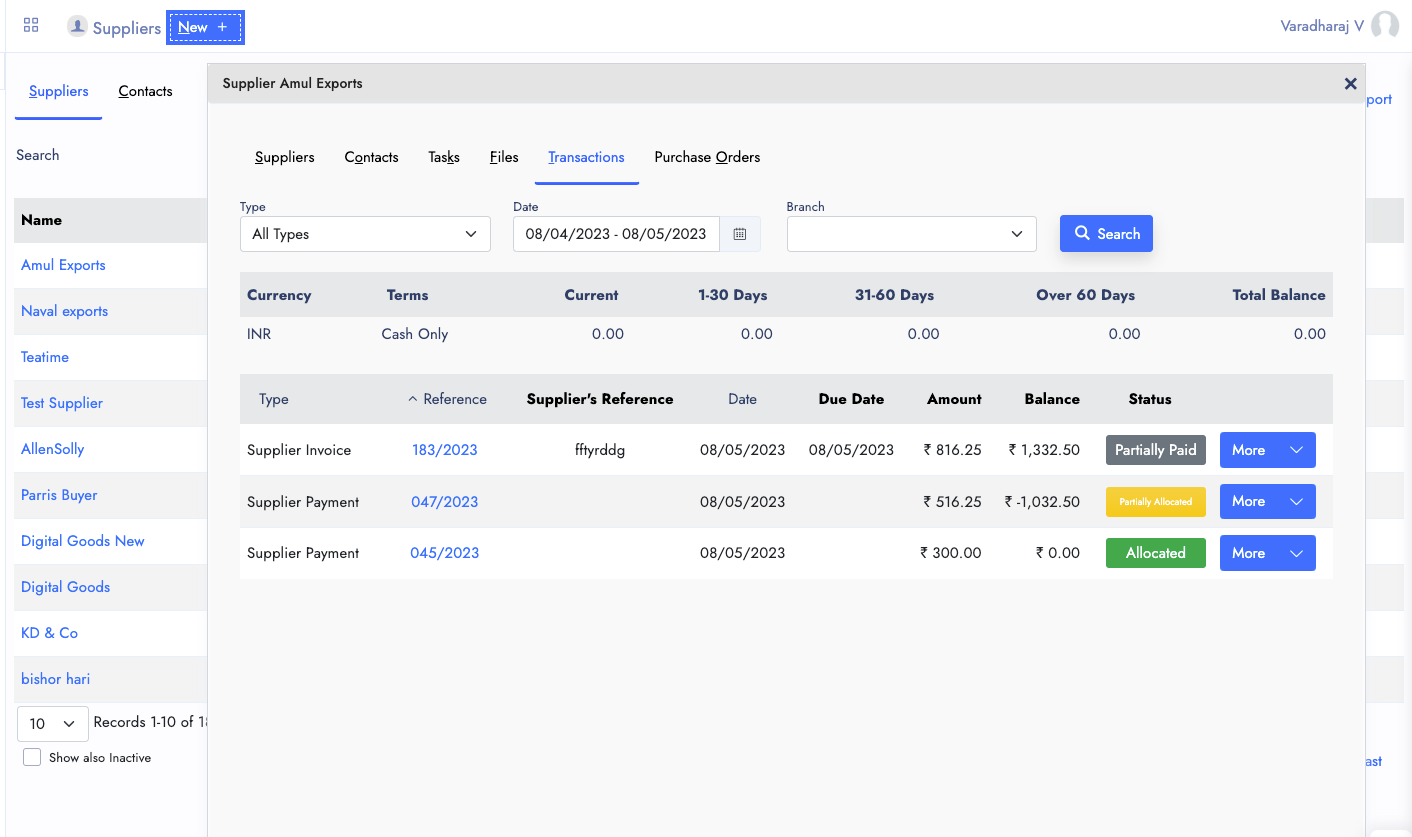Click the balance ₹ -1,032.50
Screen dimensions: 1412x837
(1042, 502)
